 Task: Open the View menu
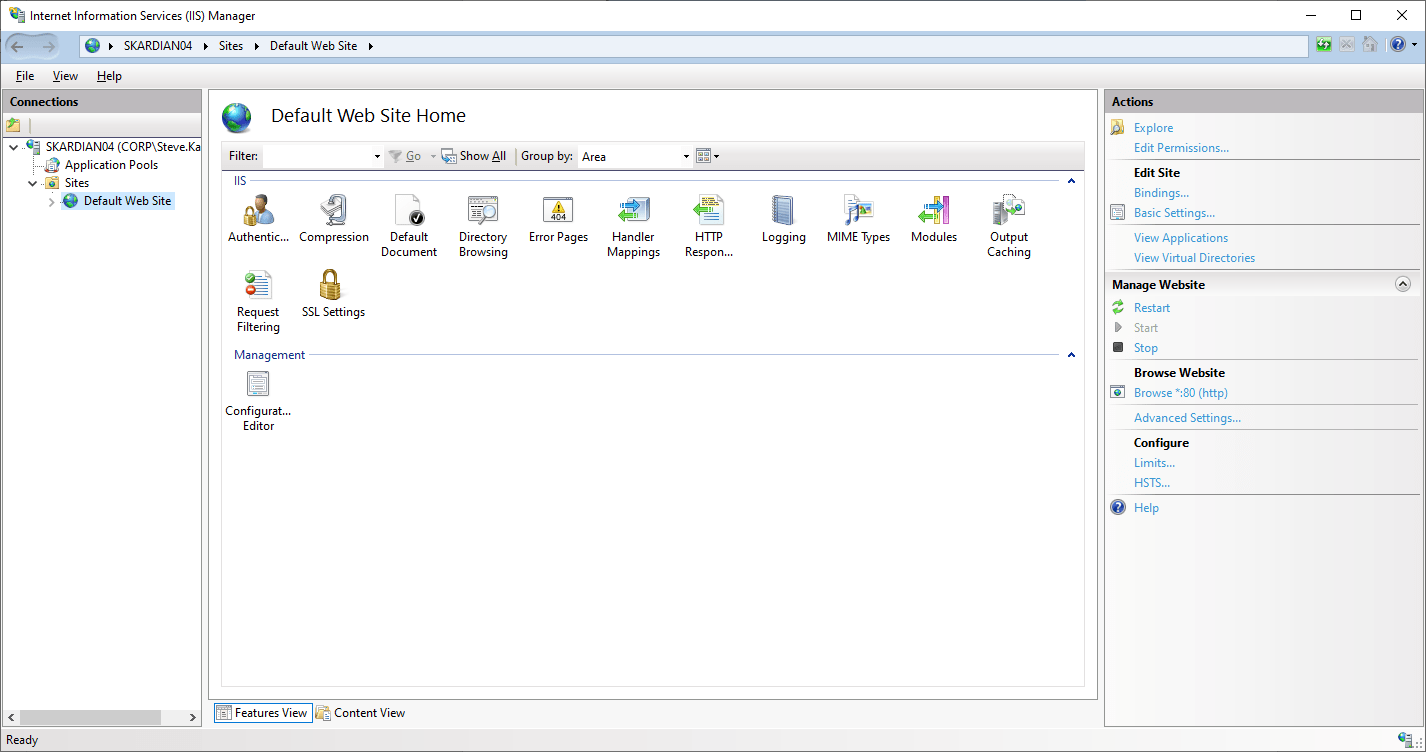(x=65, y=76)
